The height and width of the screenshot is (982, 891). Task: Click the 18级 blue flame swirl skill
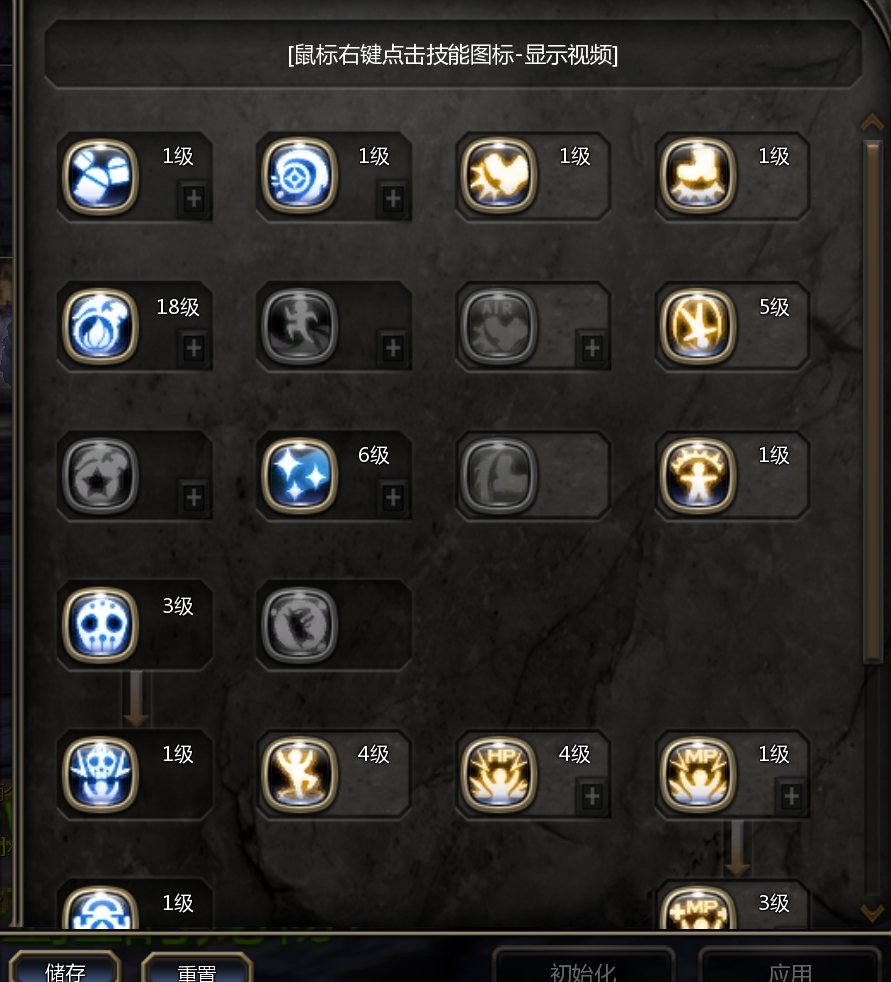100,326
